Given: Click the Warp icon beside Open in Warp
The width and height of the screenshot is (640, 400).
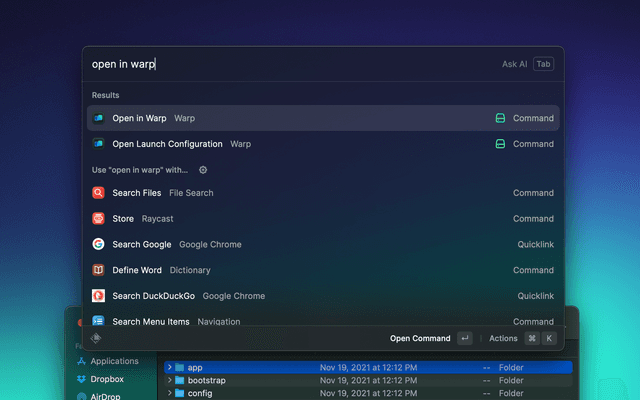Looking at the screenshot, I should coord(98,118).
